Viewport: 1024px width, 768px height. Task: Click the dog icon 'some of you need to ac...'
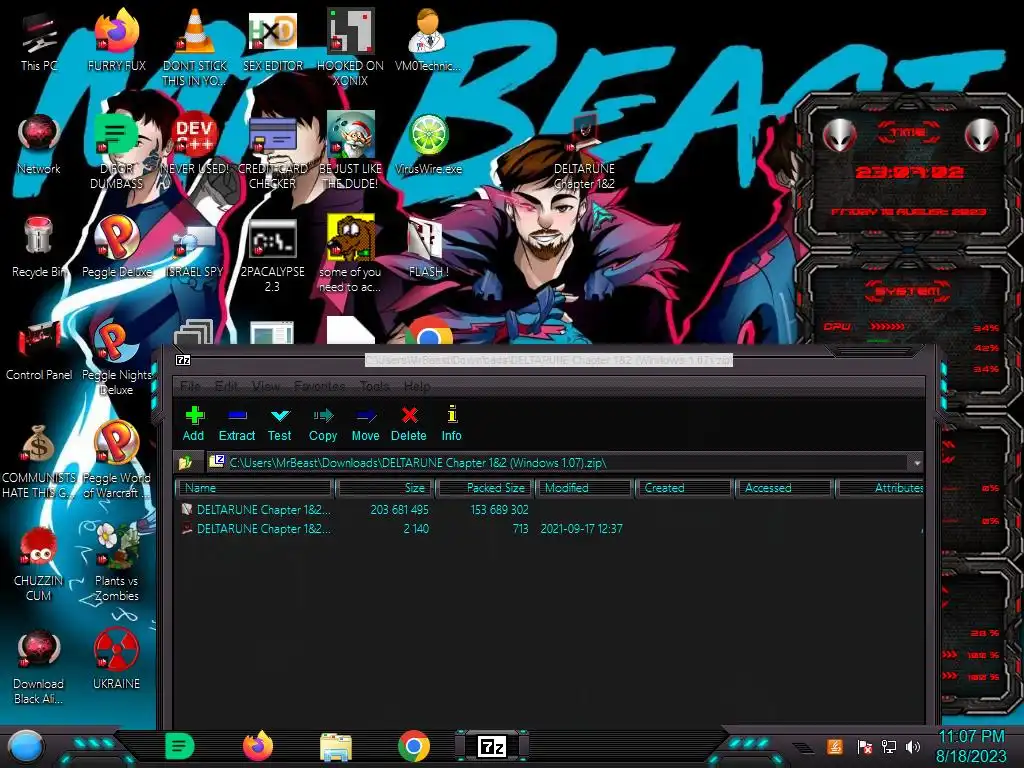pos(350,253)
